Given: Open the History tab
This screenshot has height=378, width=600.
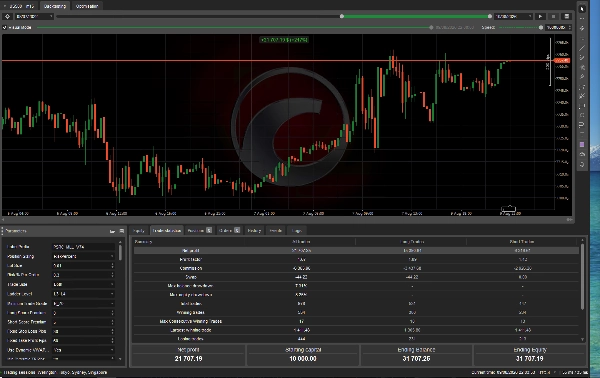Looking at the screenshot, I should coord(254,230).
